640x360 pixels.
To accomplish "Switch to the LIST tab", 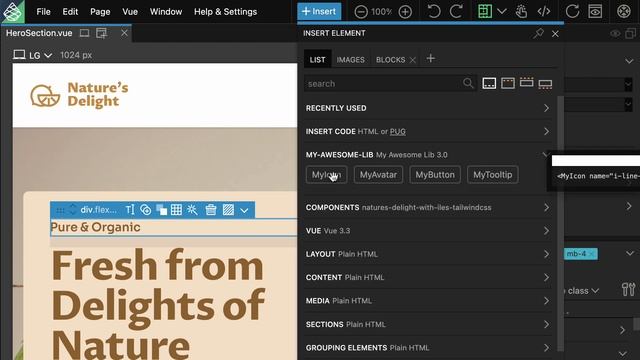I will 318,60.
